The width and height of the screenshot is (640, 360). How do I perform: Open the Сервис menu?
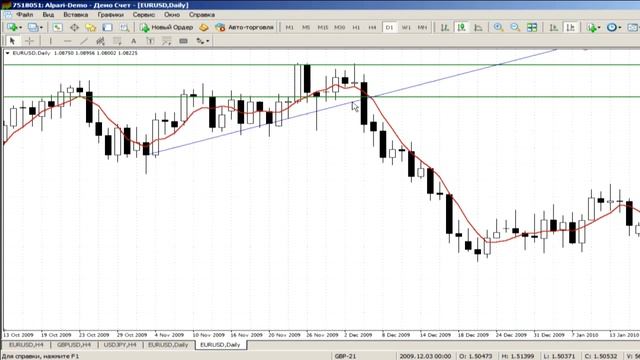(x=144, y=15)
